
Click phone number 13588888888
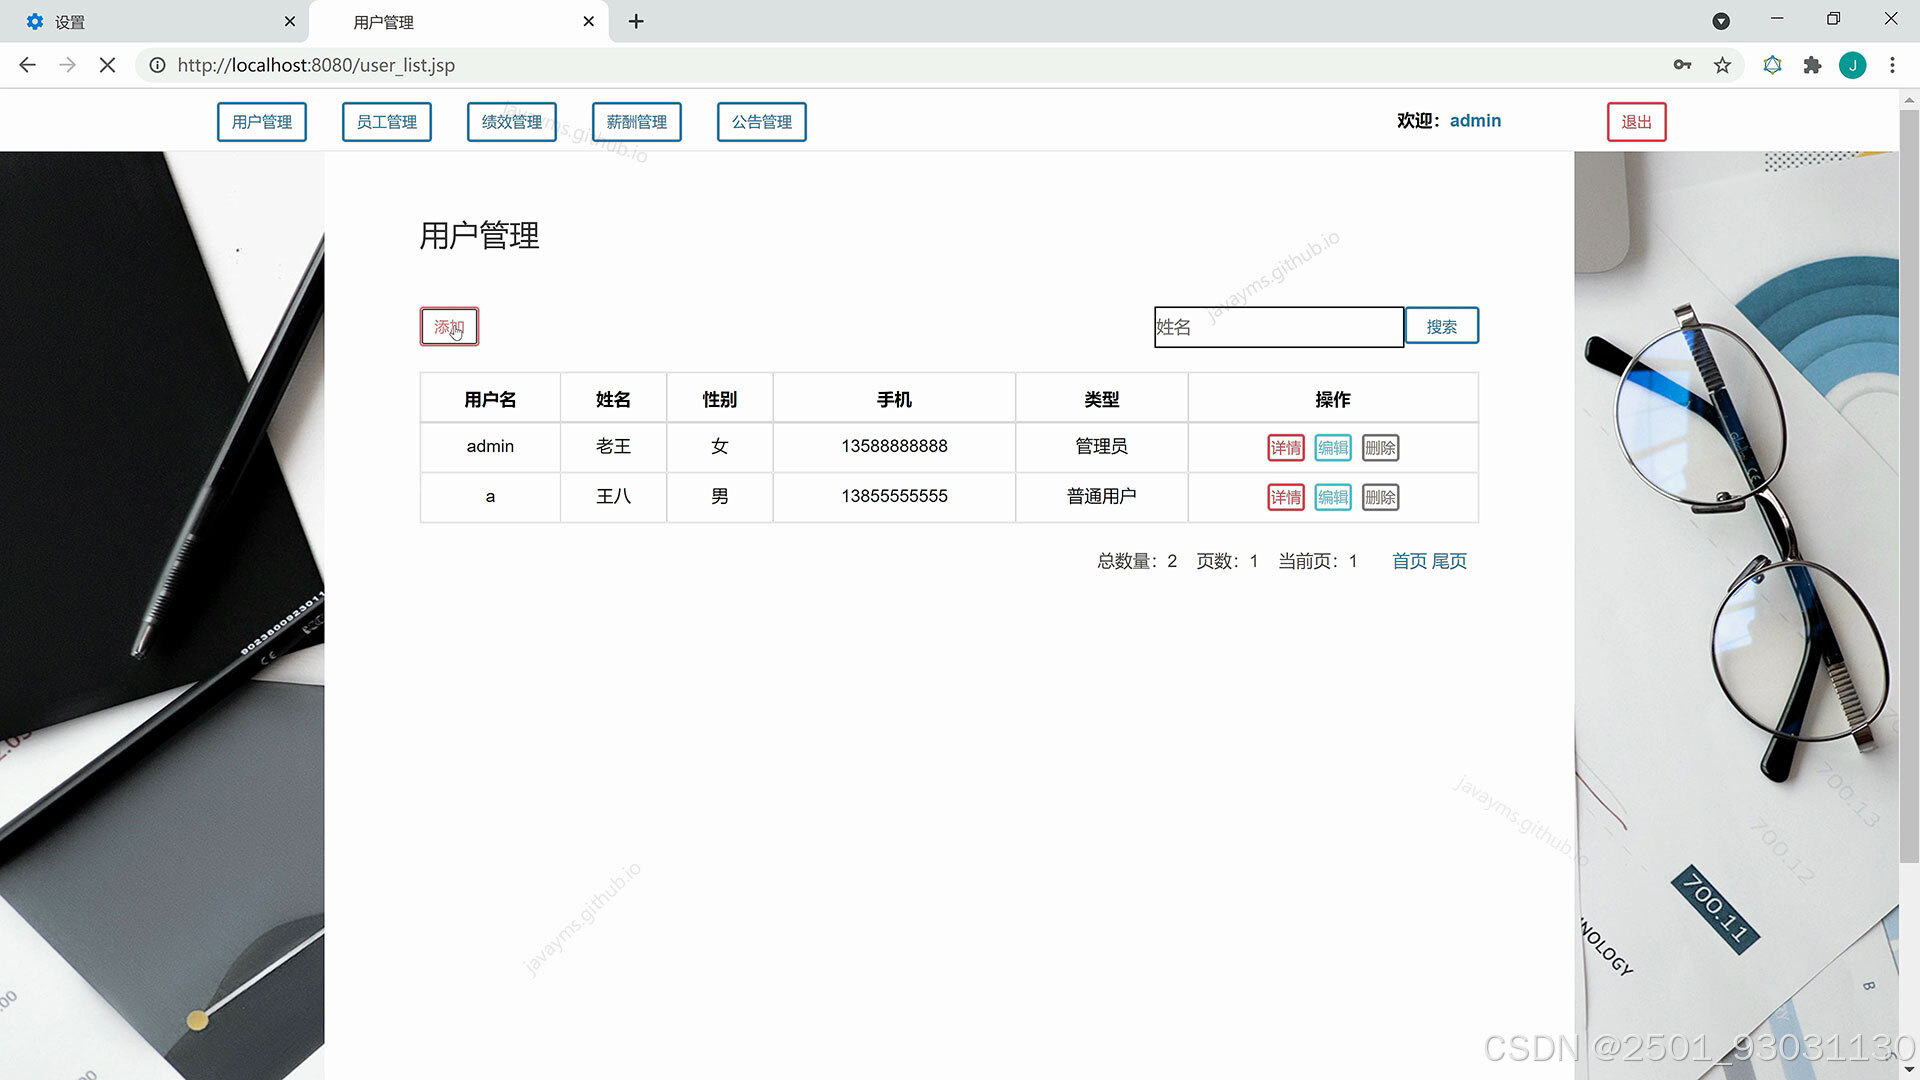(894, 446)
